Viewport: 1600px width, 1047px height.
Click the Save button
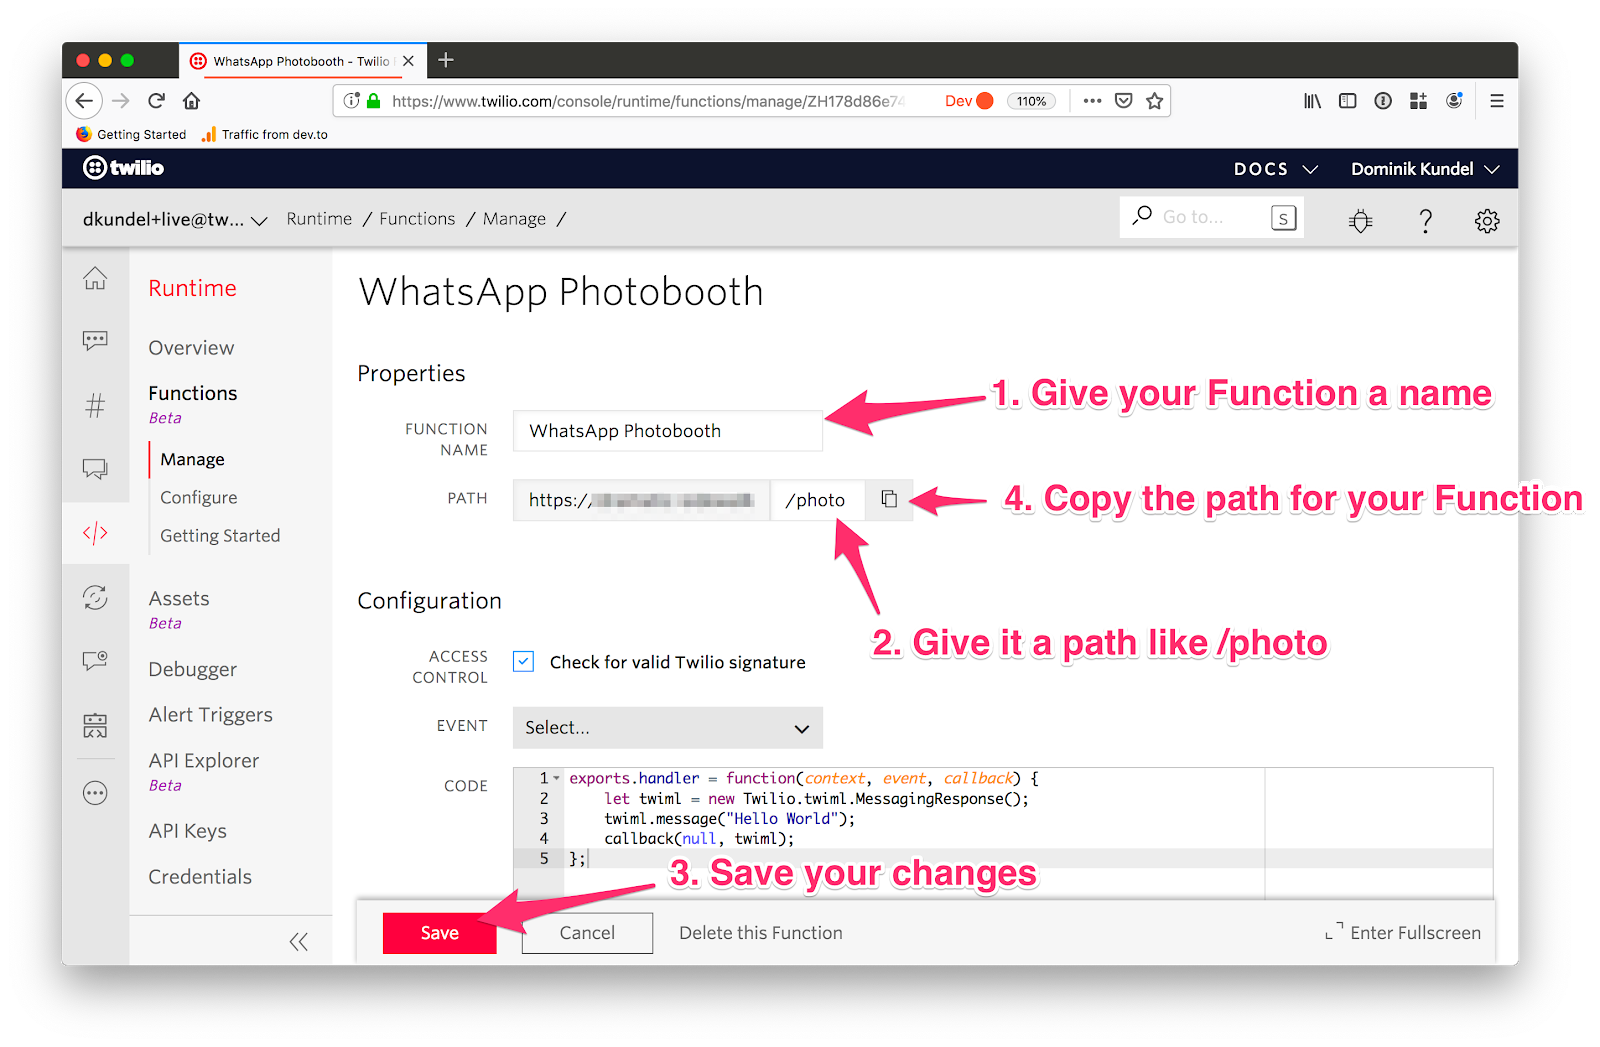[x=439, y=933]
